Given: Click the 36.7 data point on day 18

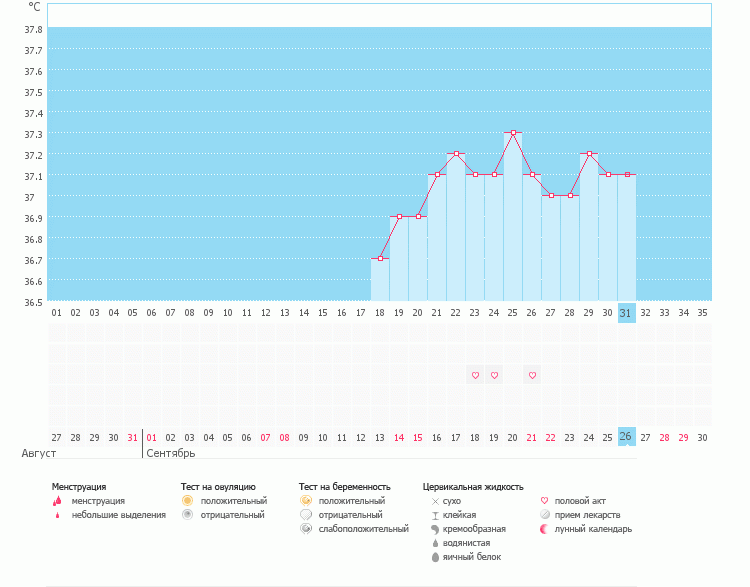Looking at the screenshot, I should click(x=380, y=259).
